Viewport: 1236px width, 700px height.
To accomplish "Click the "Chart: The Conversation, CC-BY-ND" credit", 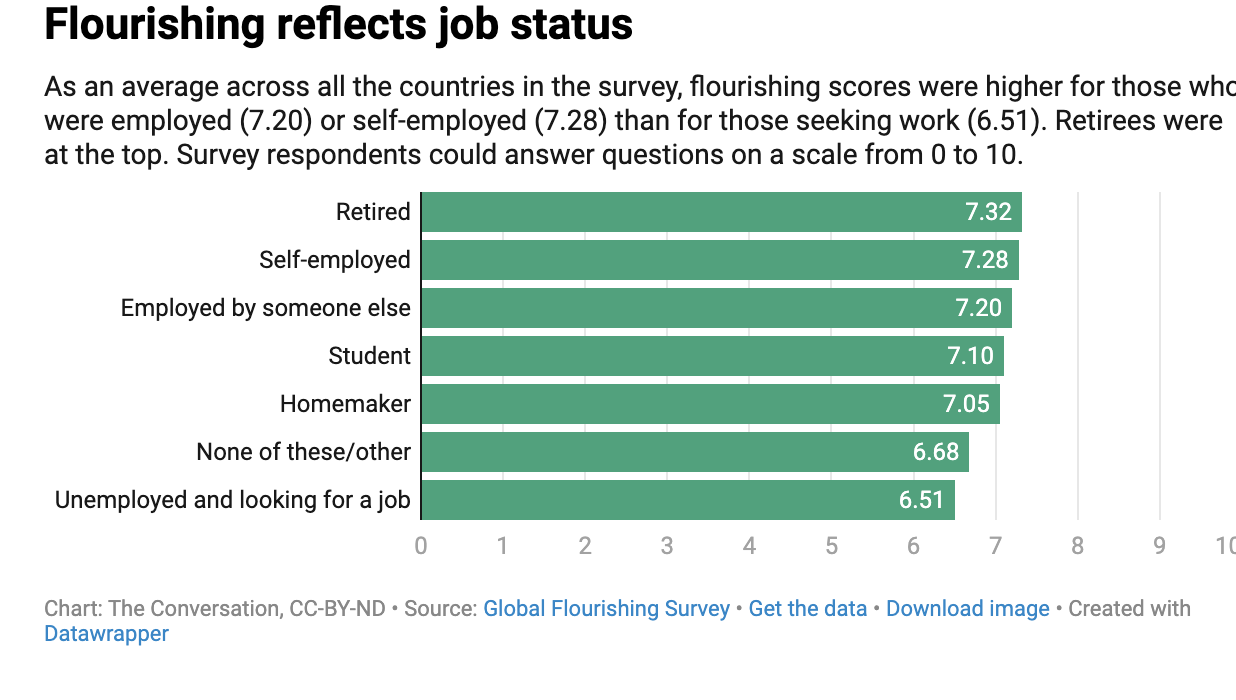I will (x=214, y=608).
